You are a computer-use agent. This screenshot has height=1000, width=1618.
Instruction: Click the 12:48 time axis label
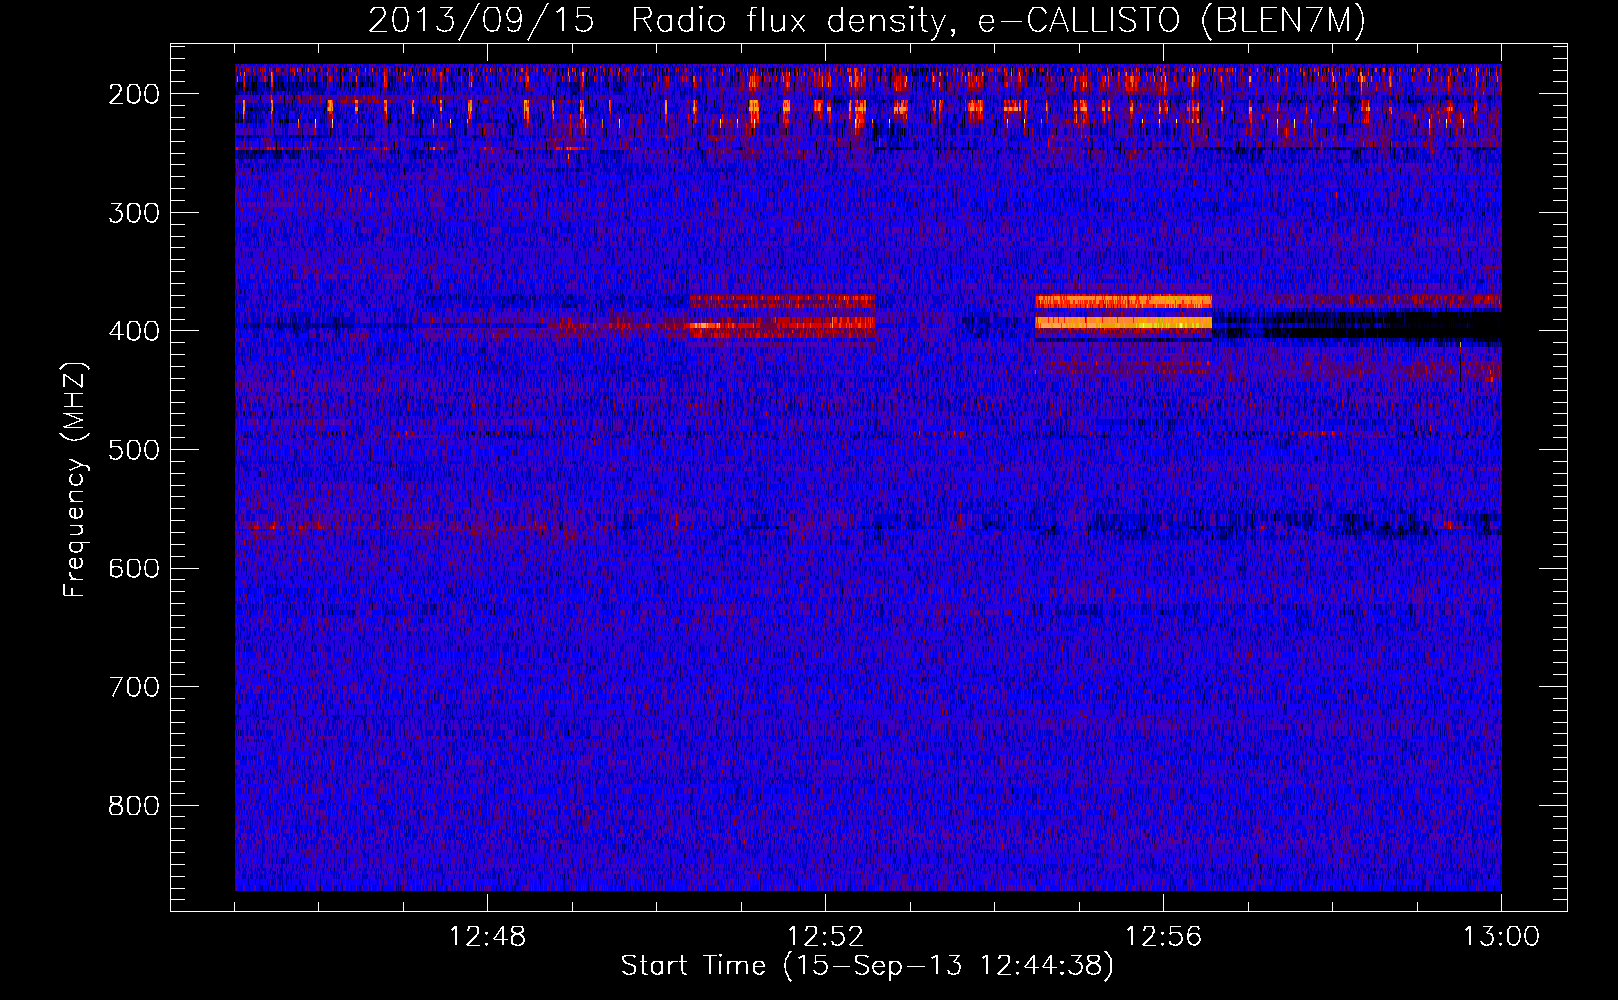(487, 937)
